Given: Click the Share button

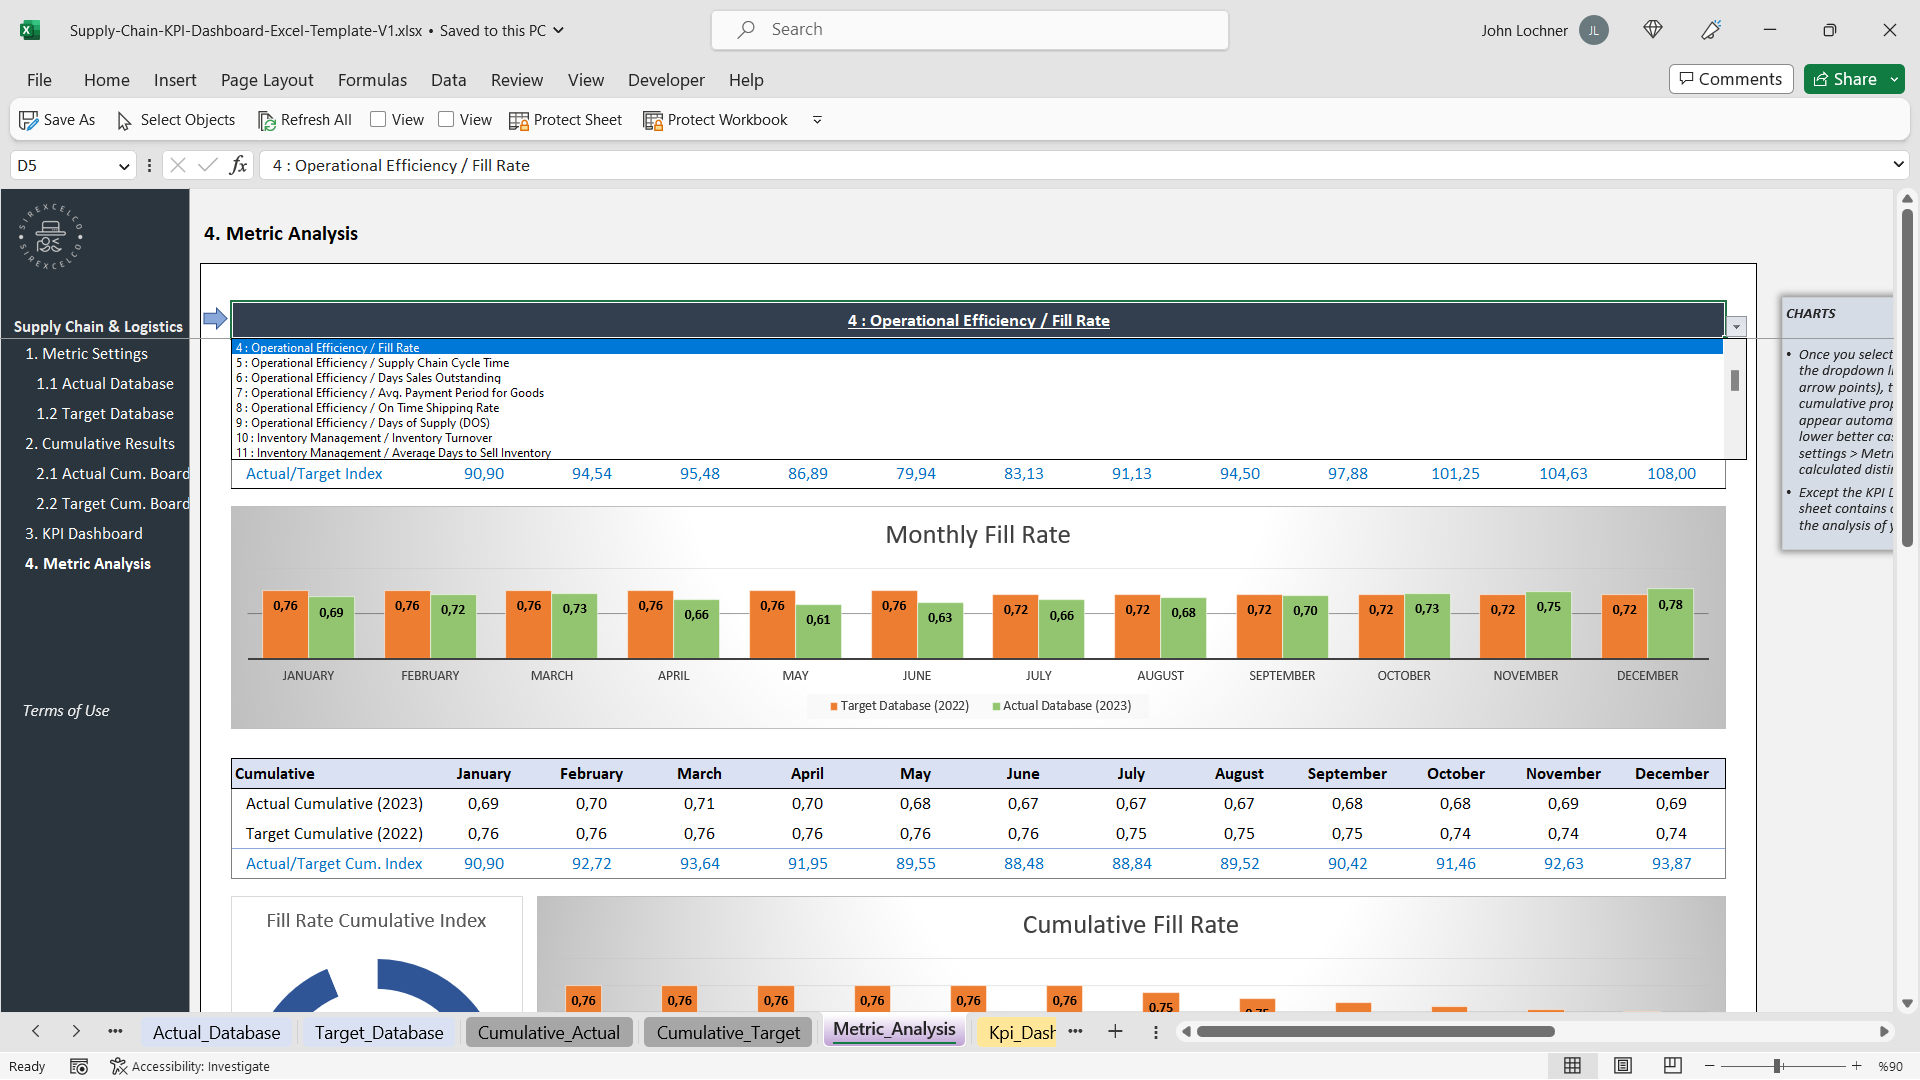Looking at the screenshot, I should 1845,79.
